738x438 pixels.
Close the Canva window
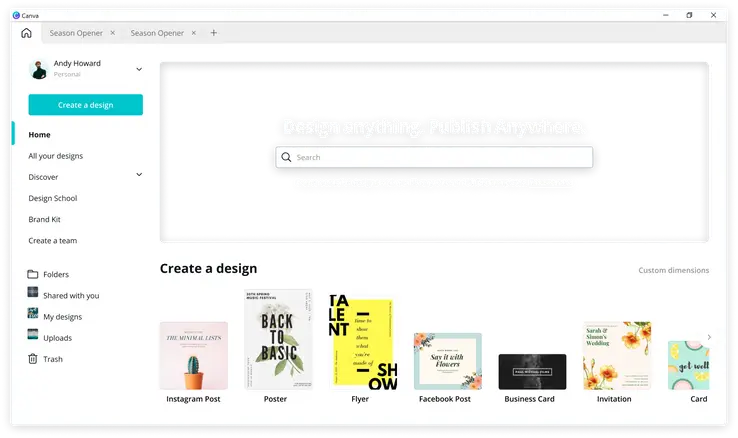click(714, 15)
